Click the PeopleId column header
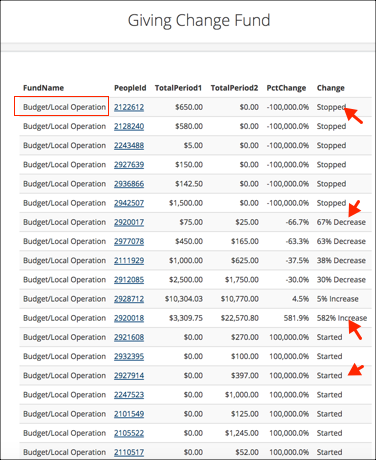Viewport: 376px width, 460px height. 130,88
